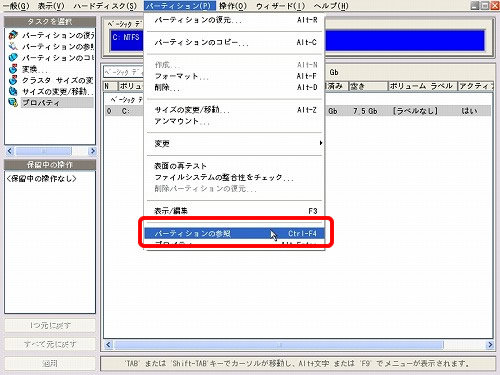Select the highlighted パーティションの参照 entry

[235, 233]
